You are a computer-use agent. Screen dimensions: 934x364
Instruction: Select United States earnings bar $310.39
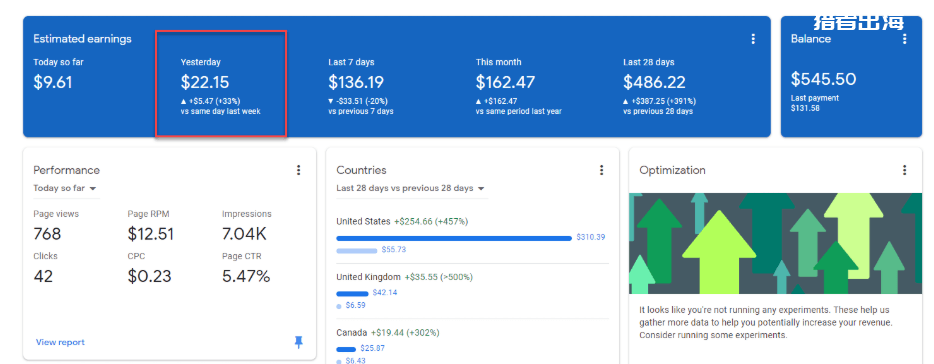point(454,238)
